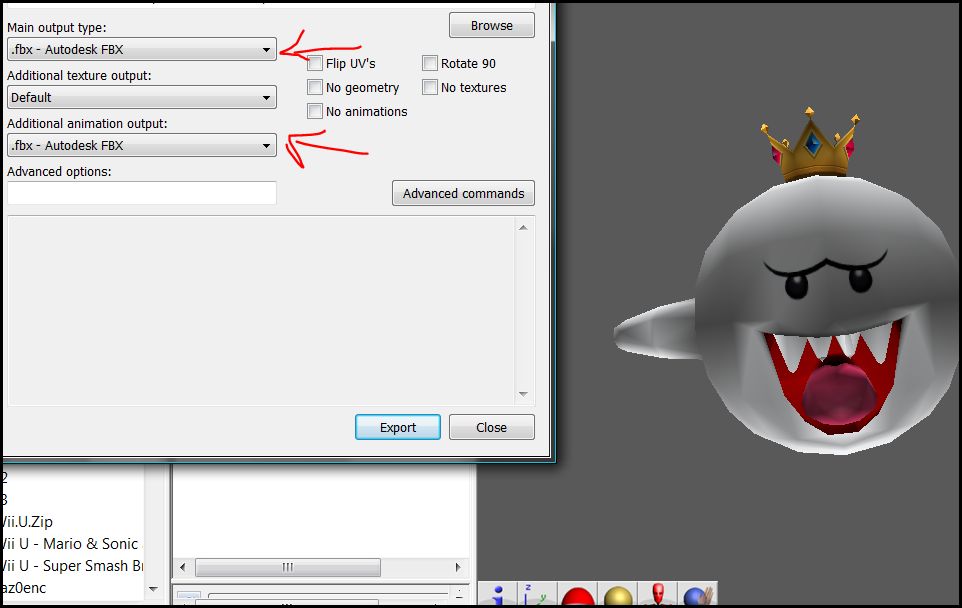
Task: Click the file list horizontal scrollbar thumb
Action: coord(288,568)
